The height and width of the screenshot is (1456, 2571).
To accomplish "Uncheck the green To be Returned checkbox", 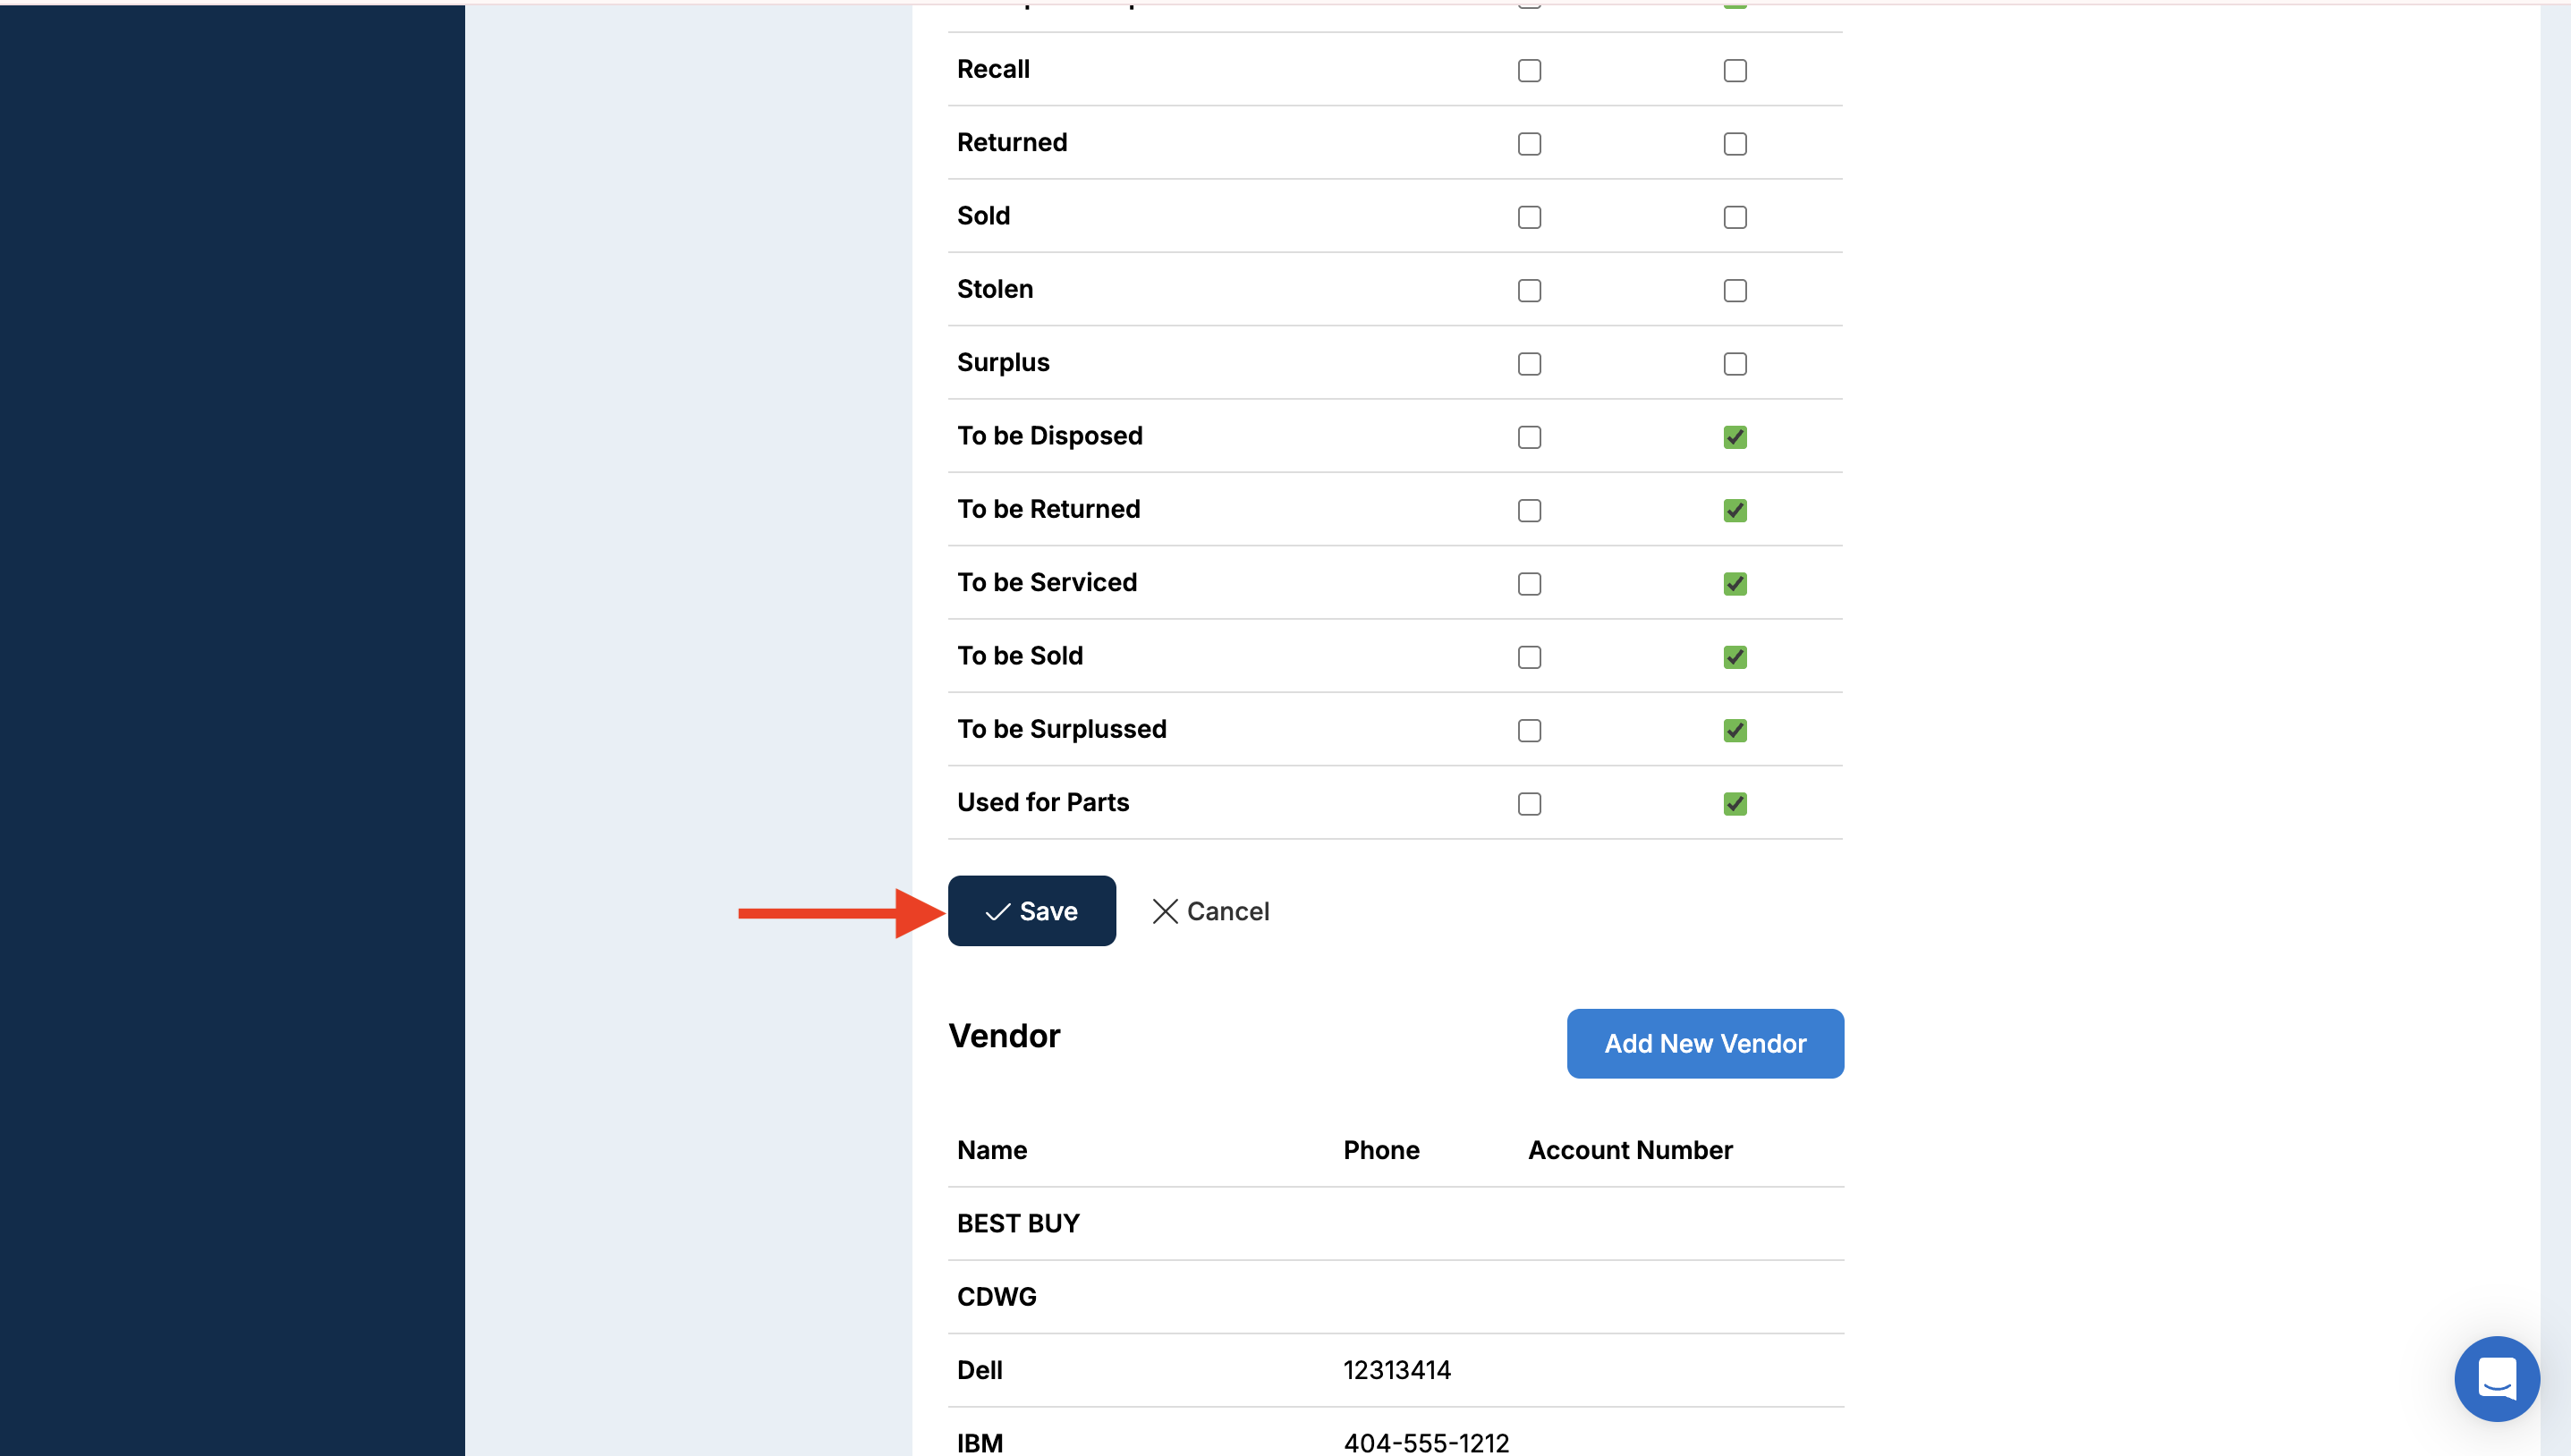I will 1735,511.
